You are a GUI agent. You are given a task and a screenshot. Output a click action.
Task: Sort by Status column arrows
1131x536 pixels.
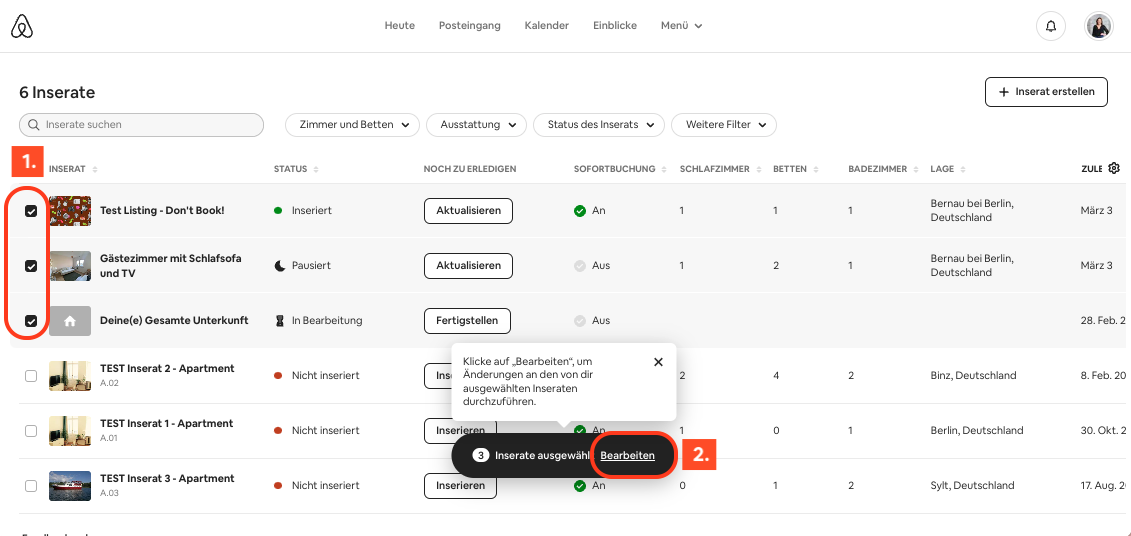click(316, 170)
